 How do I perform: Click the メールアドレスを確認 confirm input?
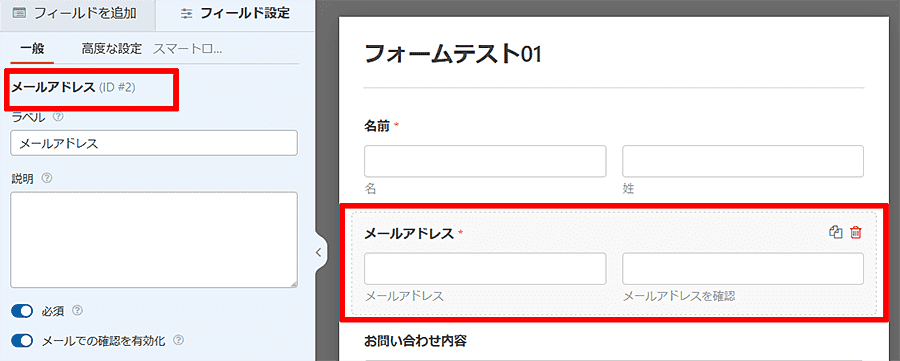tap(743, 269)
